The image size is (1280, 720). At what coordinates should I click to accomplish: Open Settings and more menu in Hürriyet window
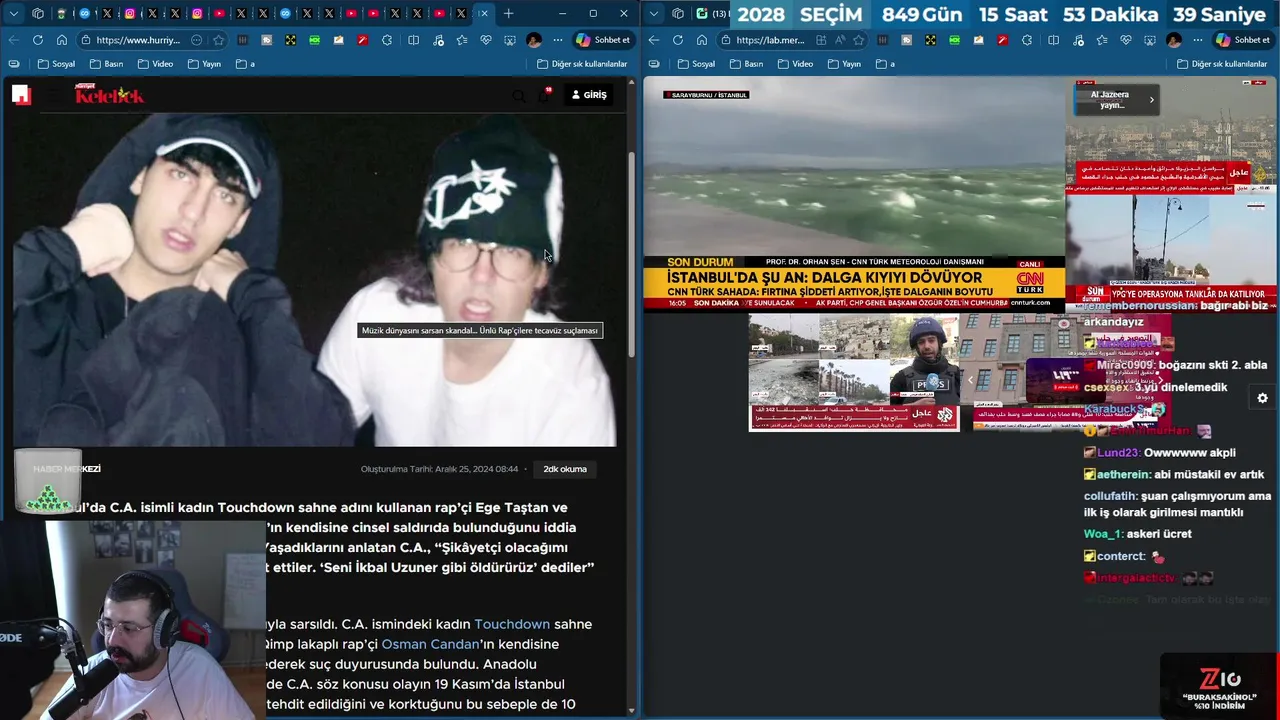[557, 40]
